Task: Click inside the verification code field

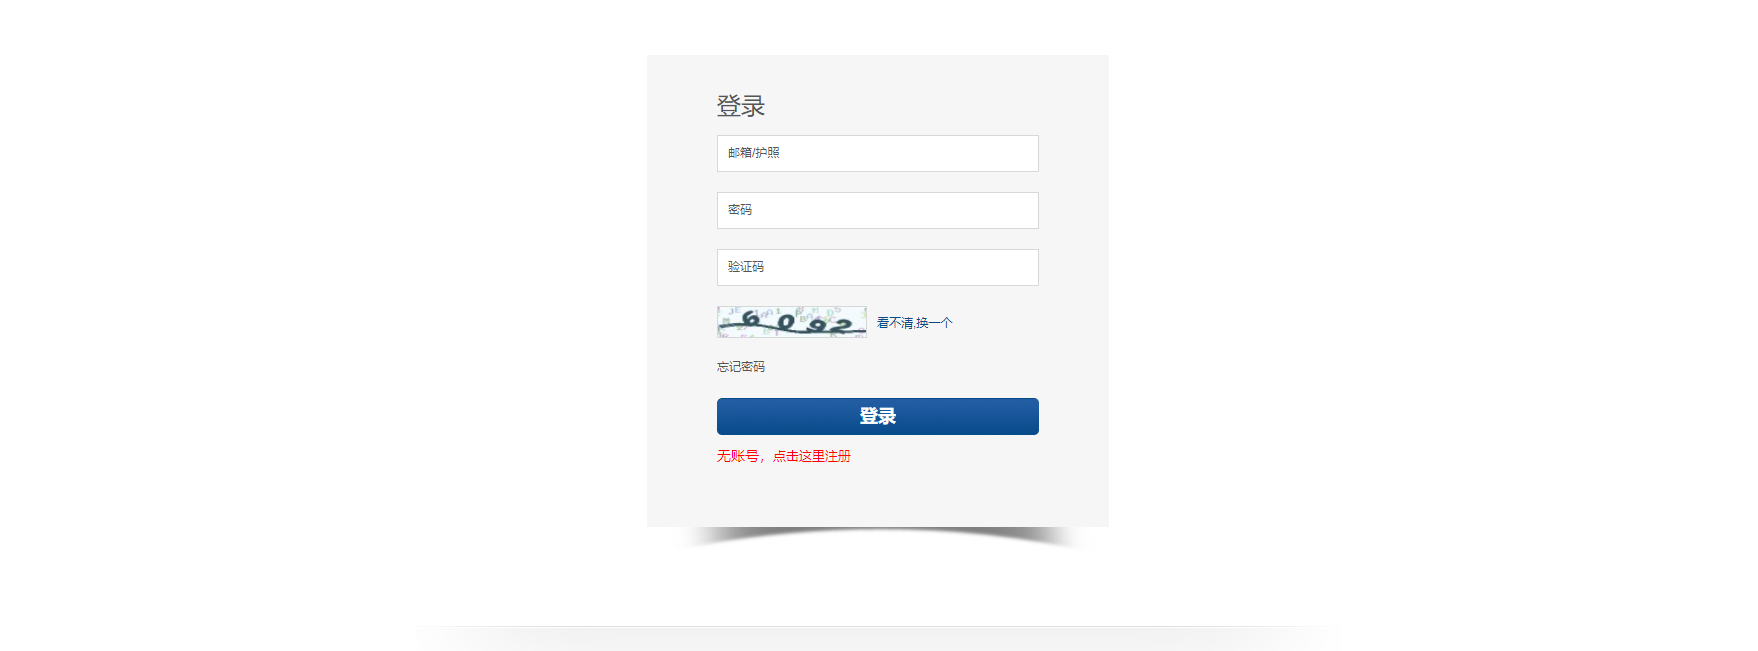Action: (877, 267)
